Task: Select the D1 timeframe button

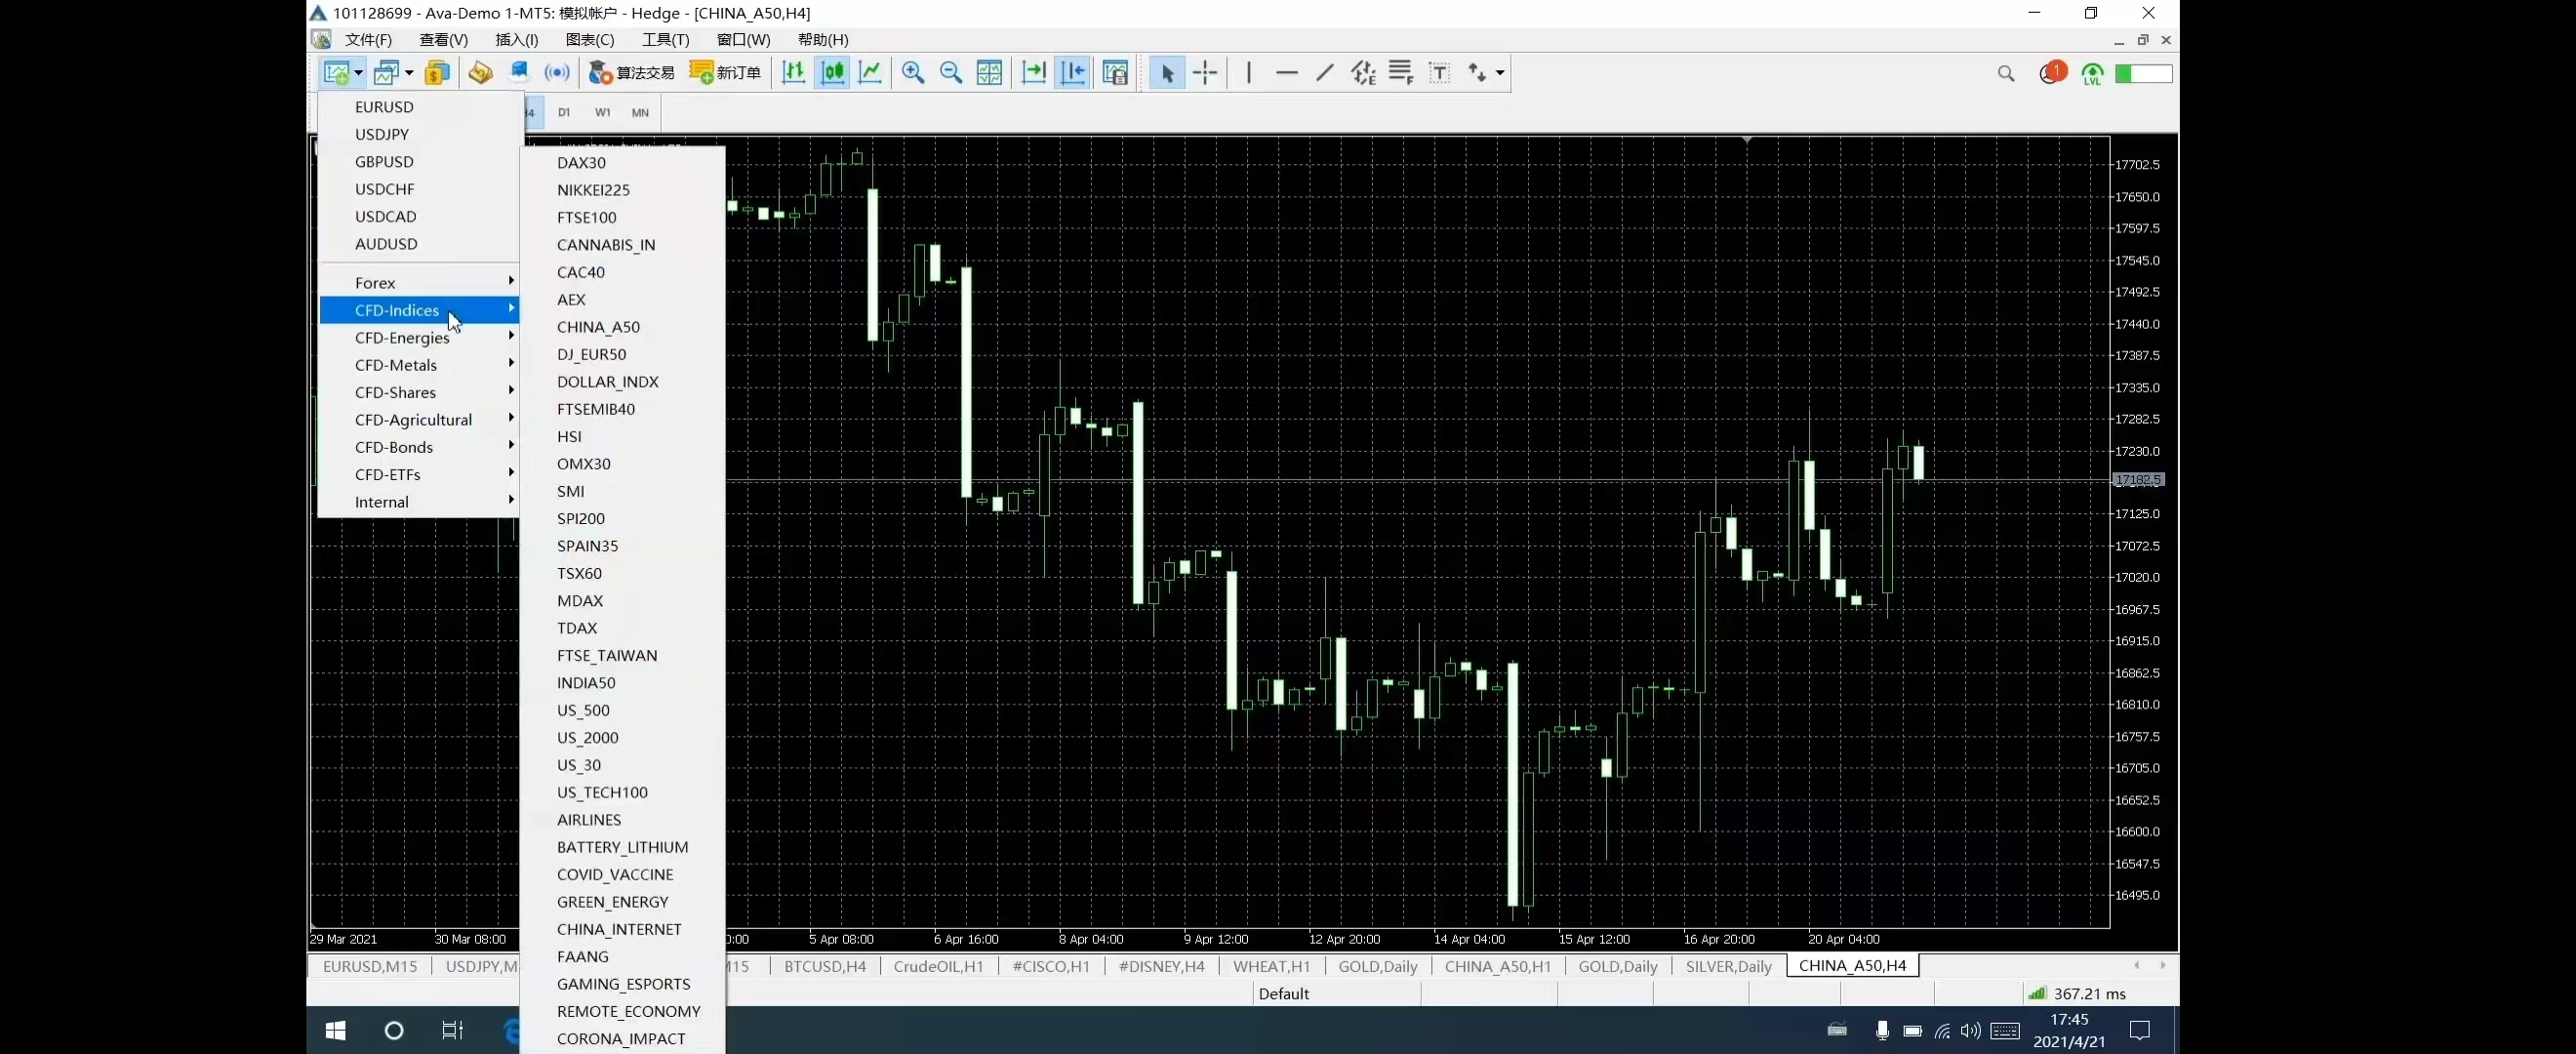Action: click(564, 112)
